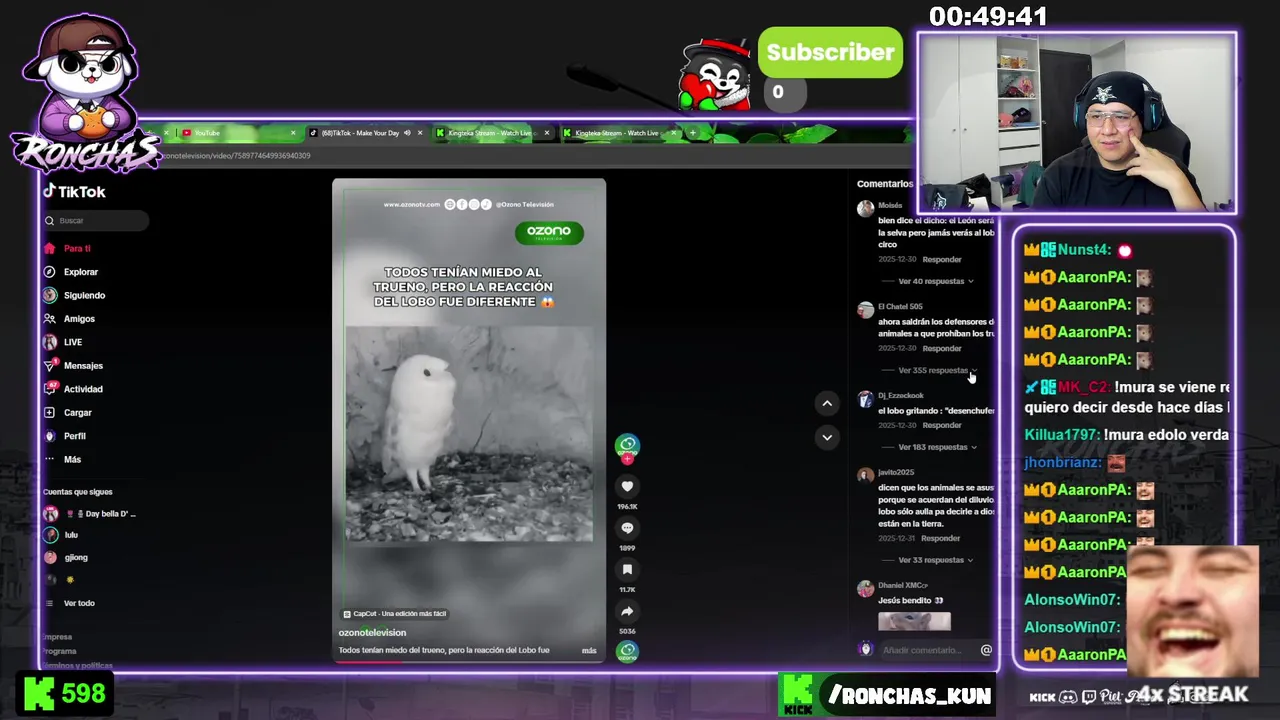Reply to javito2025 comment
This screenshot has height=720, width=1280.
click(x=940, y=538)
